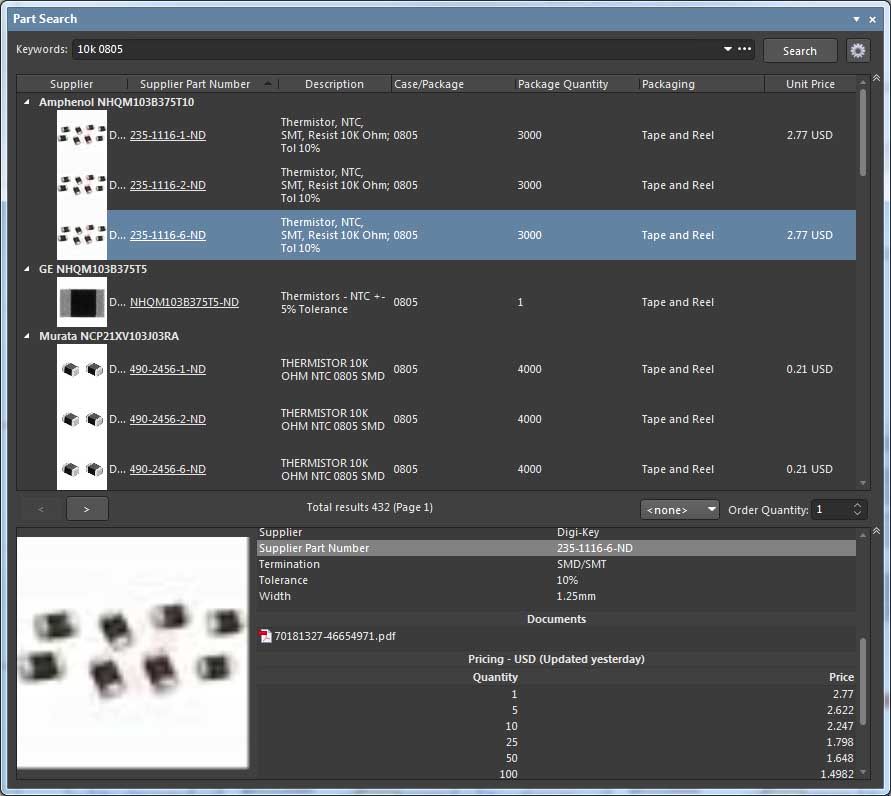This screenshot has height=796, width=891.
Task: Open the <none> grouping dropdown
Action: pos(680,510)
